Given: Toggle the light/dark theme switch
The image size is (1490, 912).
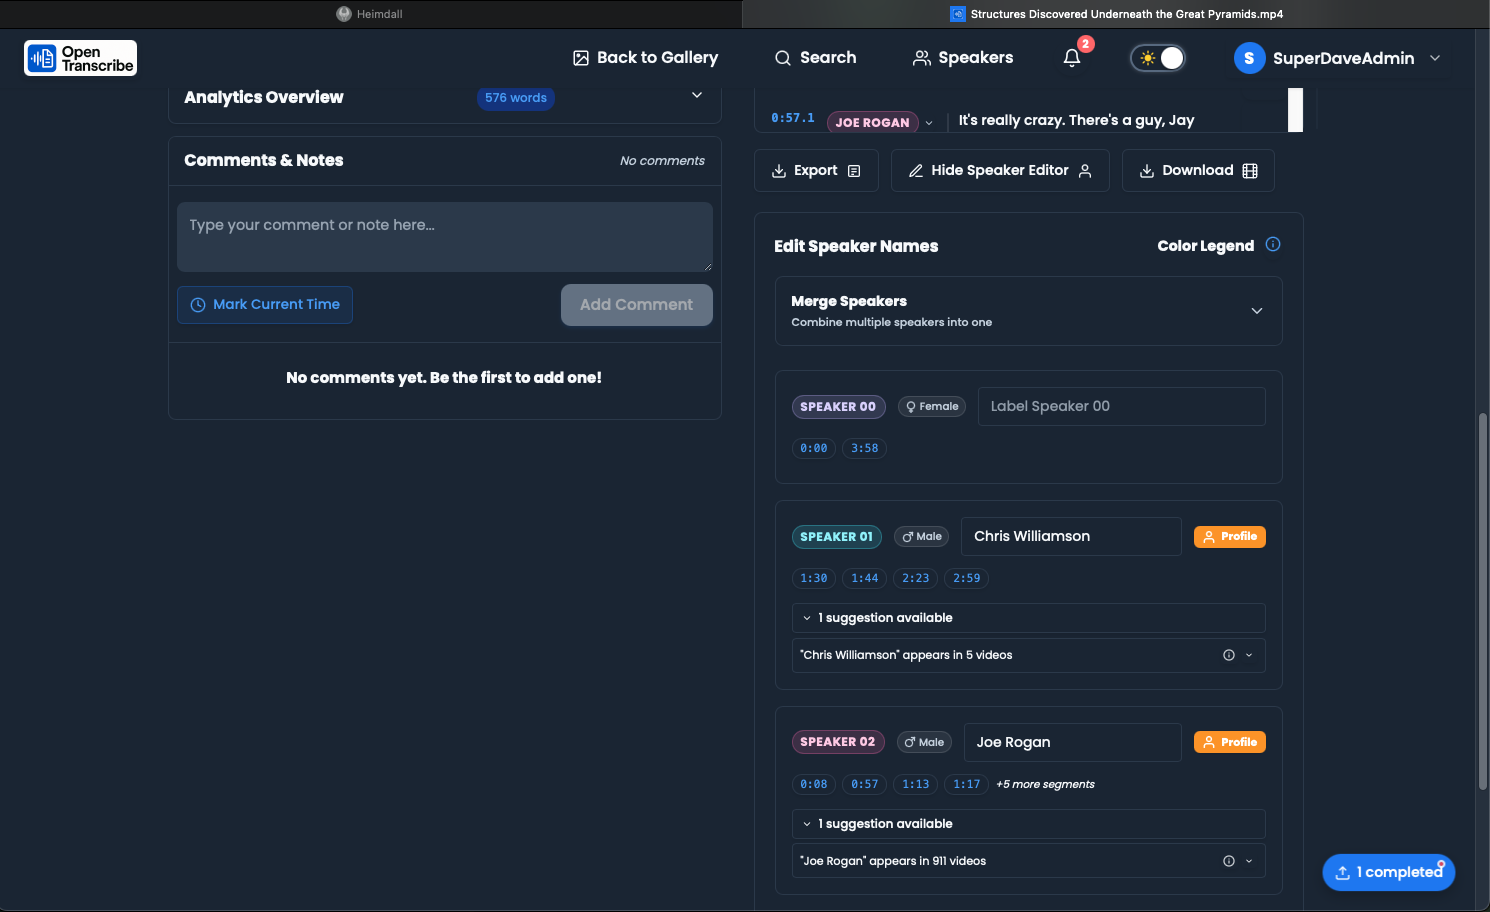Looking at the screenshot, I should point(1158,58).
